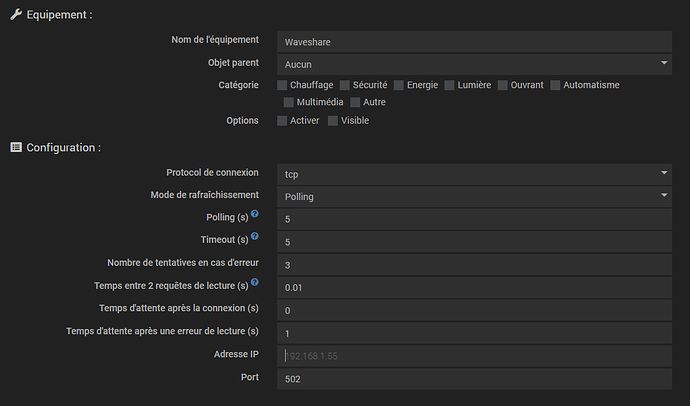Enable the Chauffage category checkbox
The width and height of the screenshot is (690, 406).
click(283, 85)
